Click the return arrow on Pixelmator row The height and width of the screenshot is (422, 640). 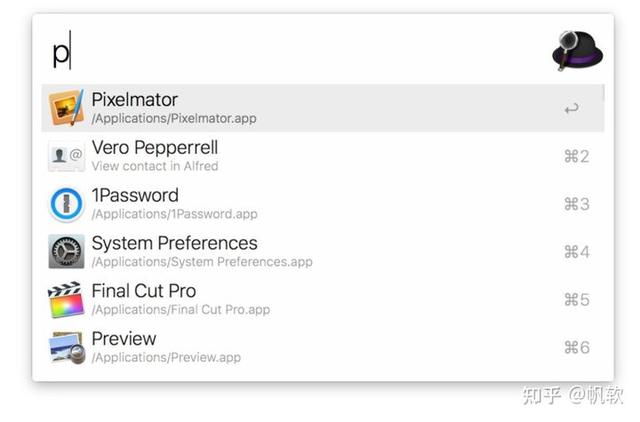tap(571, 109)
